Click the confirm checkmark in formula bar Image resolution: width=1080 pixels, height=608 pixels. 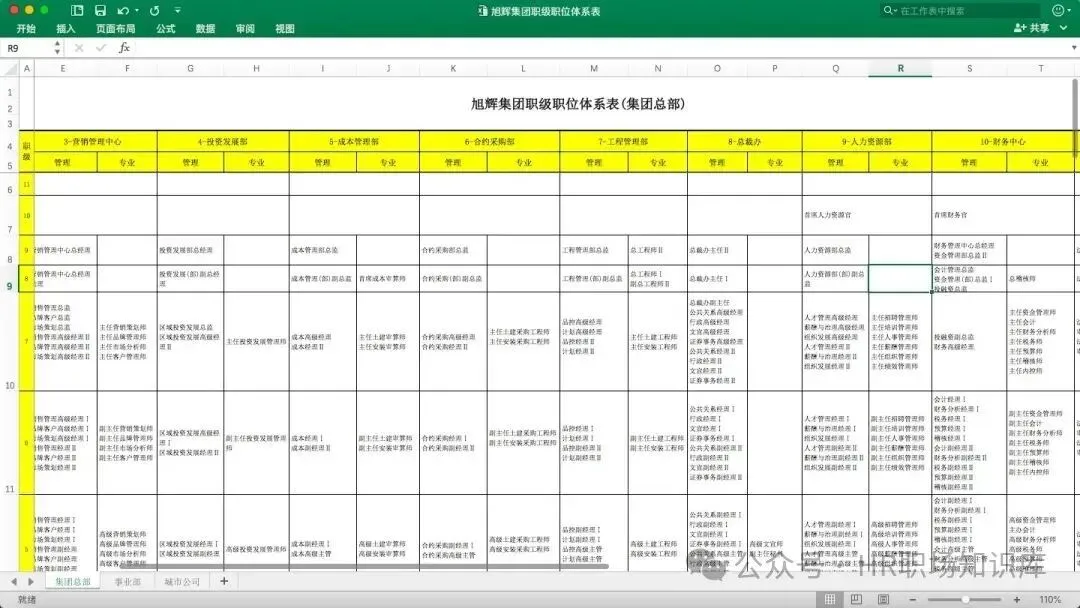coord(101,48)
